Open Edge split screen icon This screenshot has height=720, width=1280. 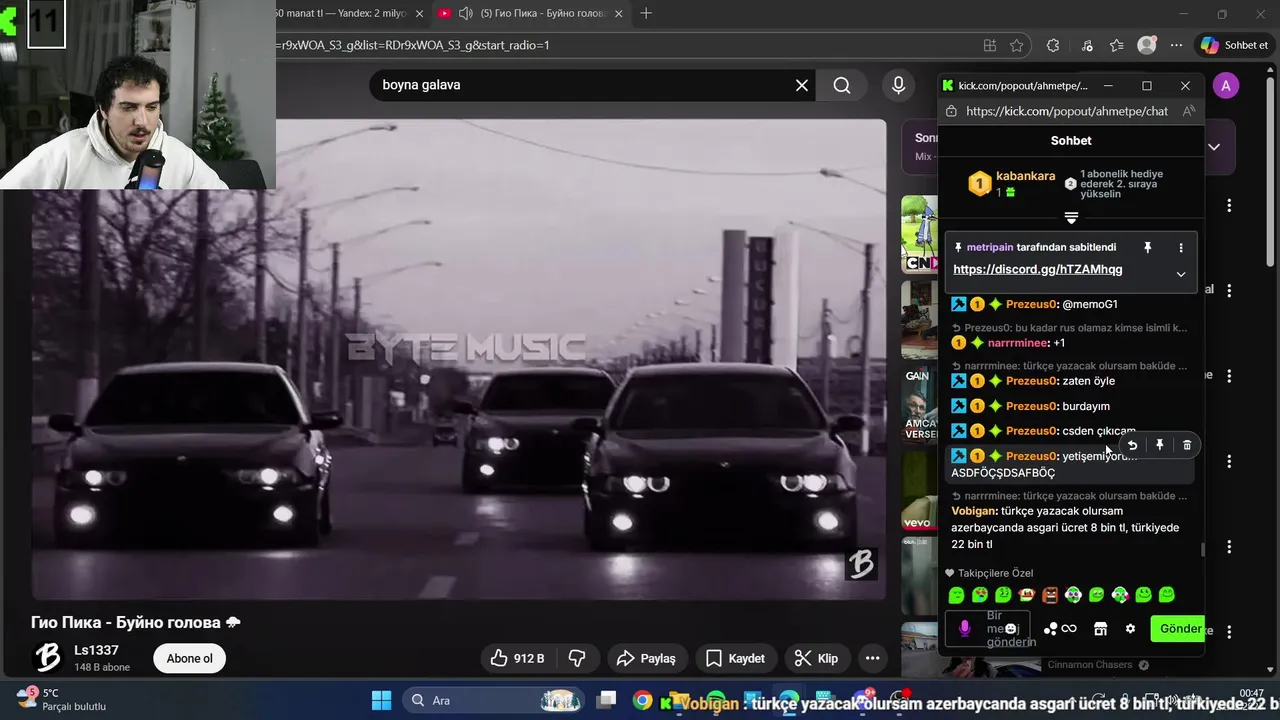[x=989, y=45]
